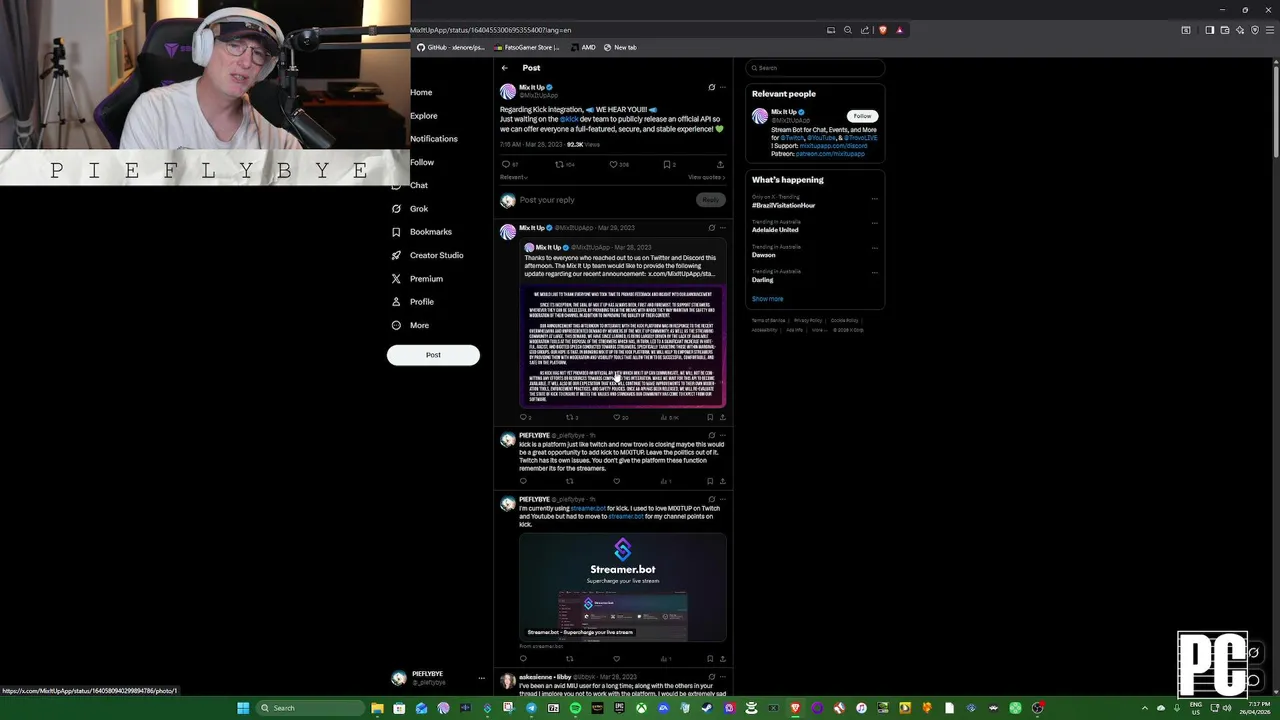1280x720 pixels.
Task: Open menu on PIEFLYBYE streamer.bot reply
Action: (x=723, y=500)
